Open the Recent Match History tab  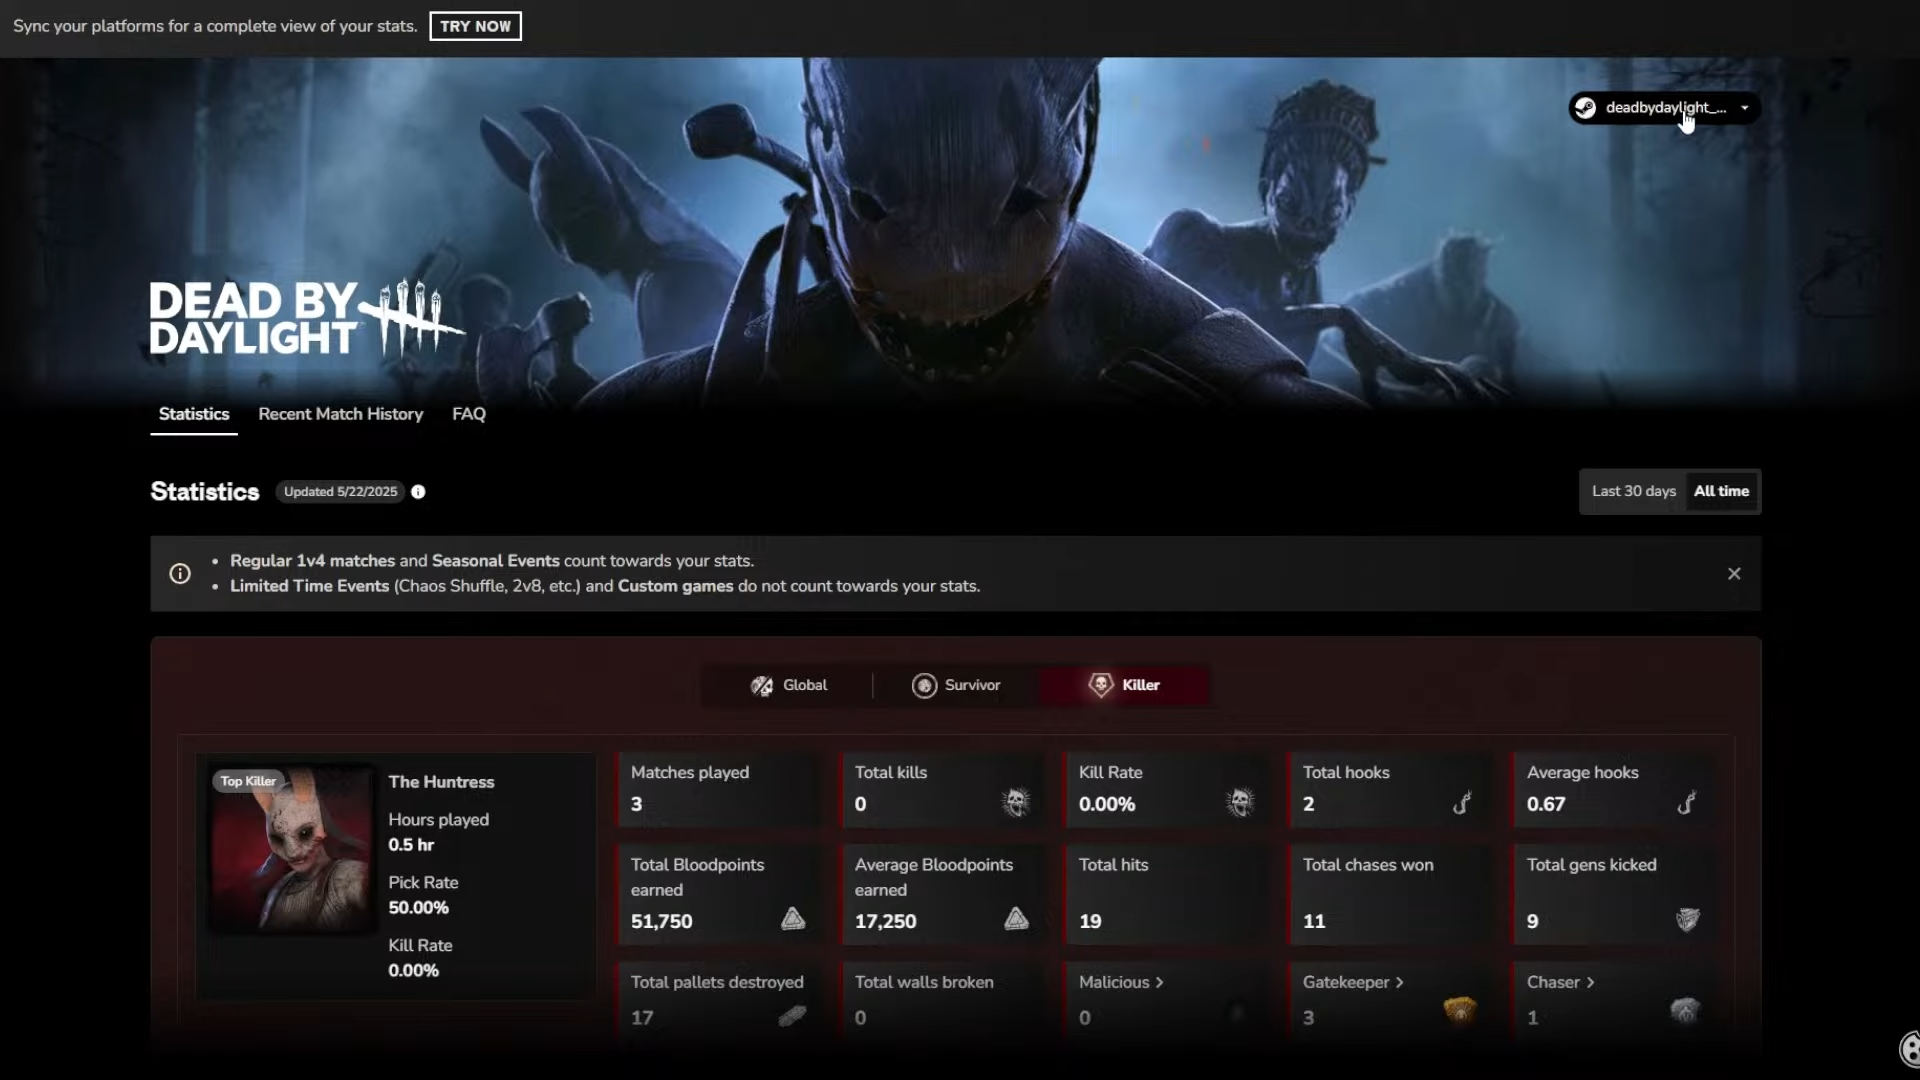[340, 414]
